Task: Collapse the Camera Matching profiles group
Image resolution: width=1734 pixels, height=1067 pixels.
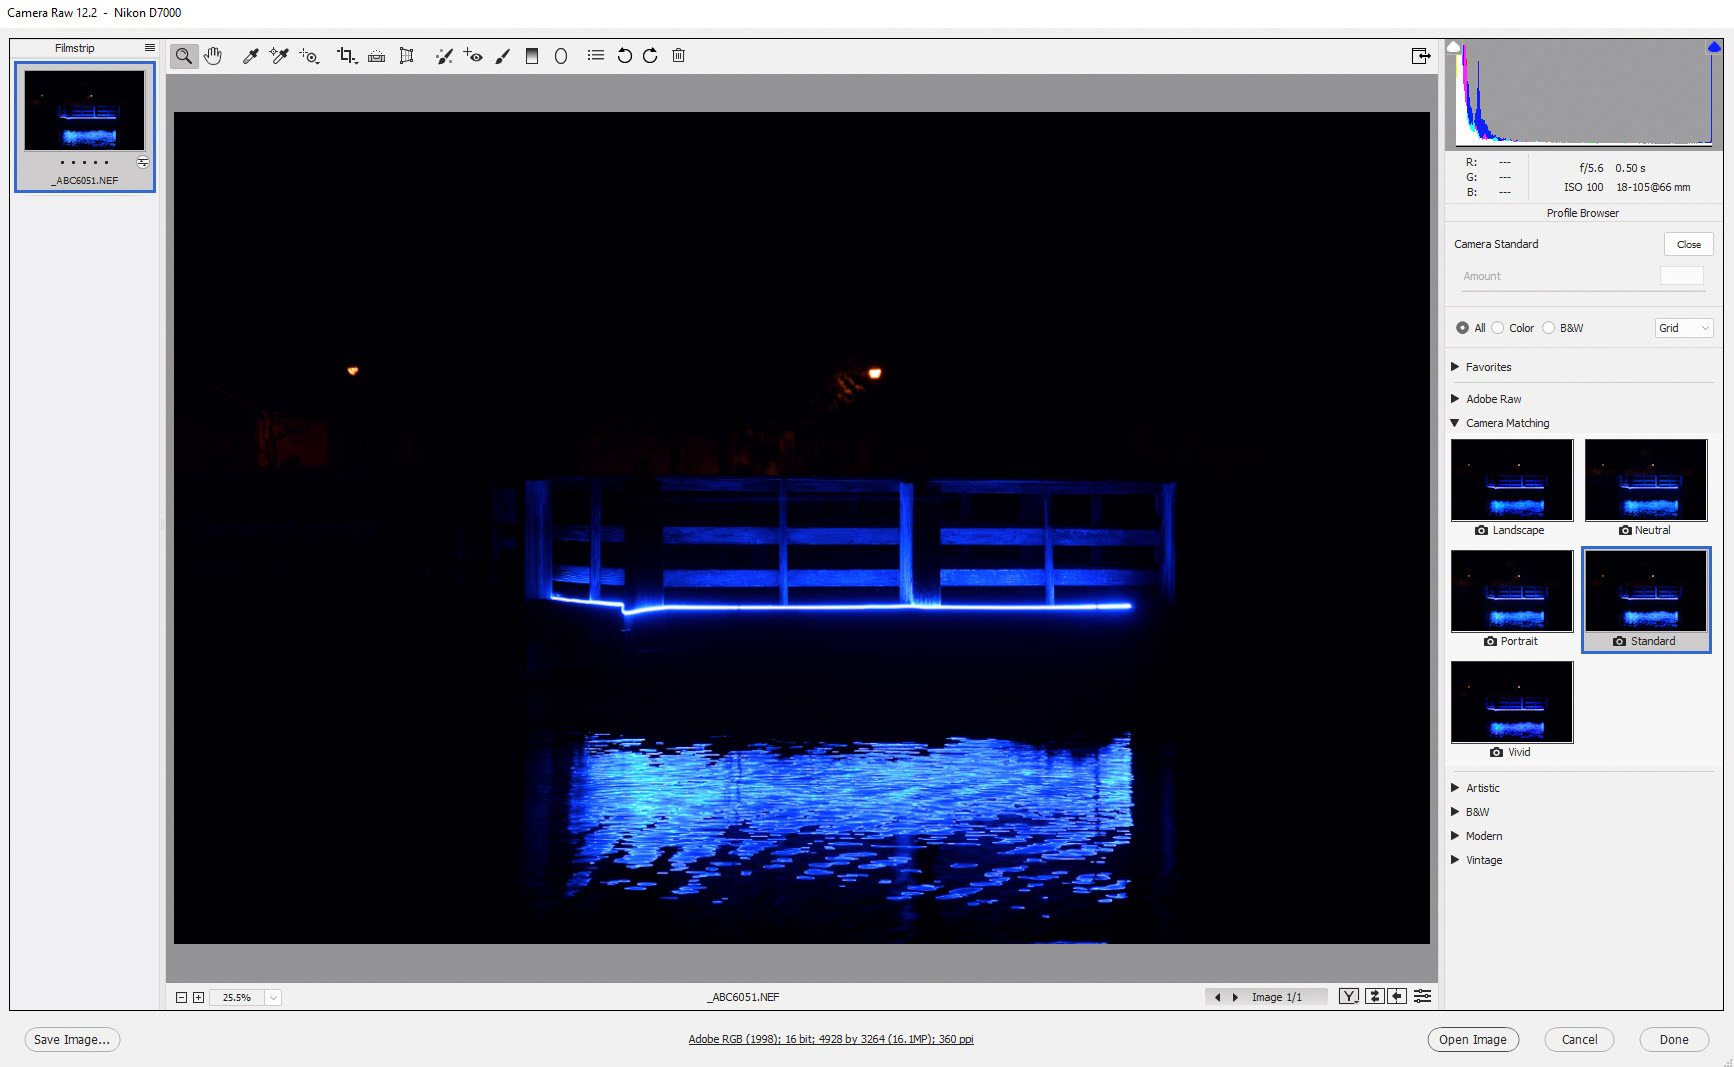Action: pyautogui.click(x=1455, y=423)
